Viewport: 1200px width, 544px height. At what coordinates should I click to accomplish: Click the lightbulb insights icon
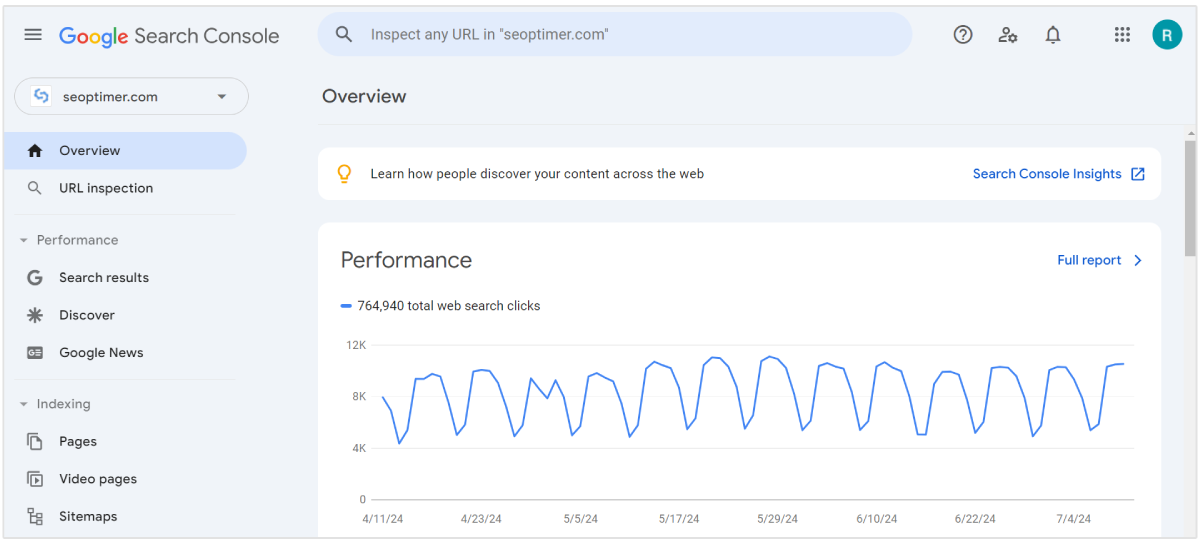[344, 174]
